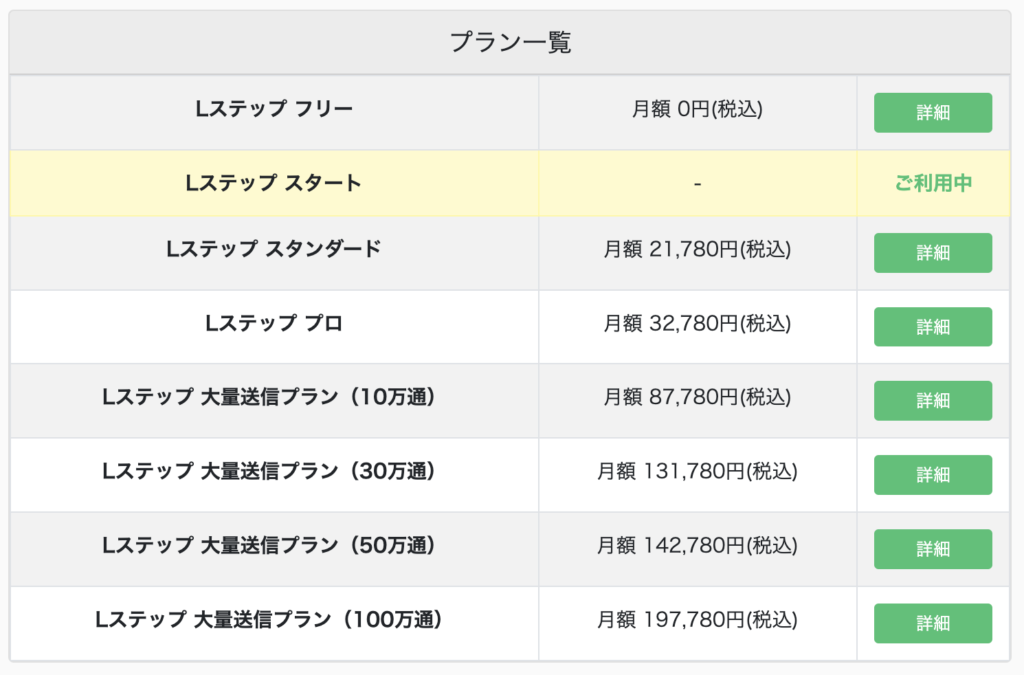Click 詳細 for 大量送信プラン（30万通）
The width and height of the screenshot is (1024, 675).
pos(933,475)
